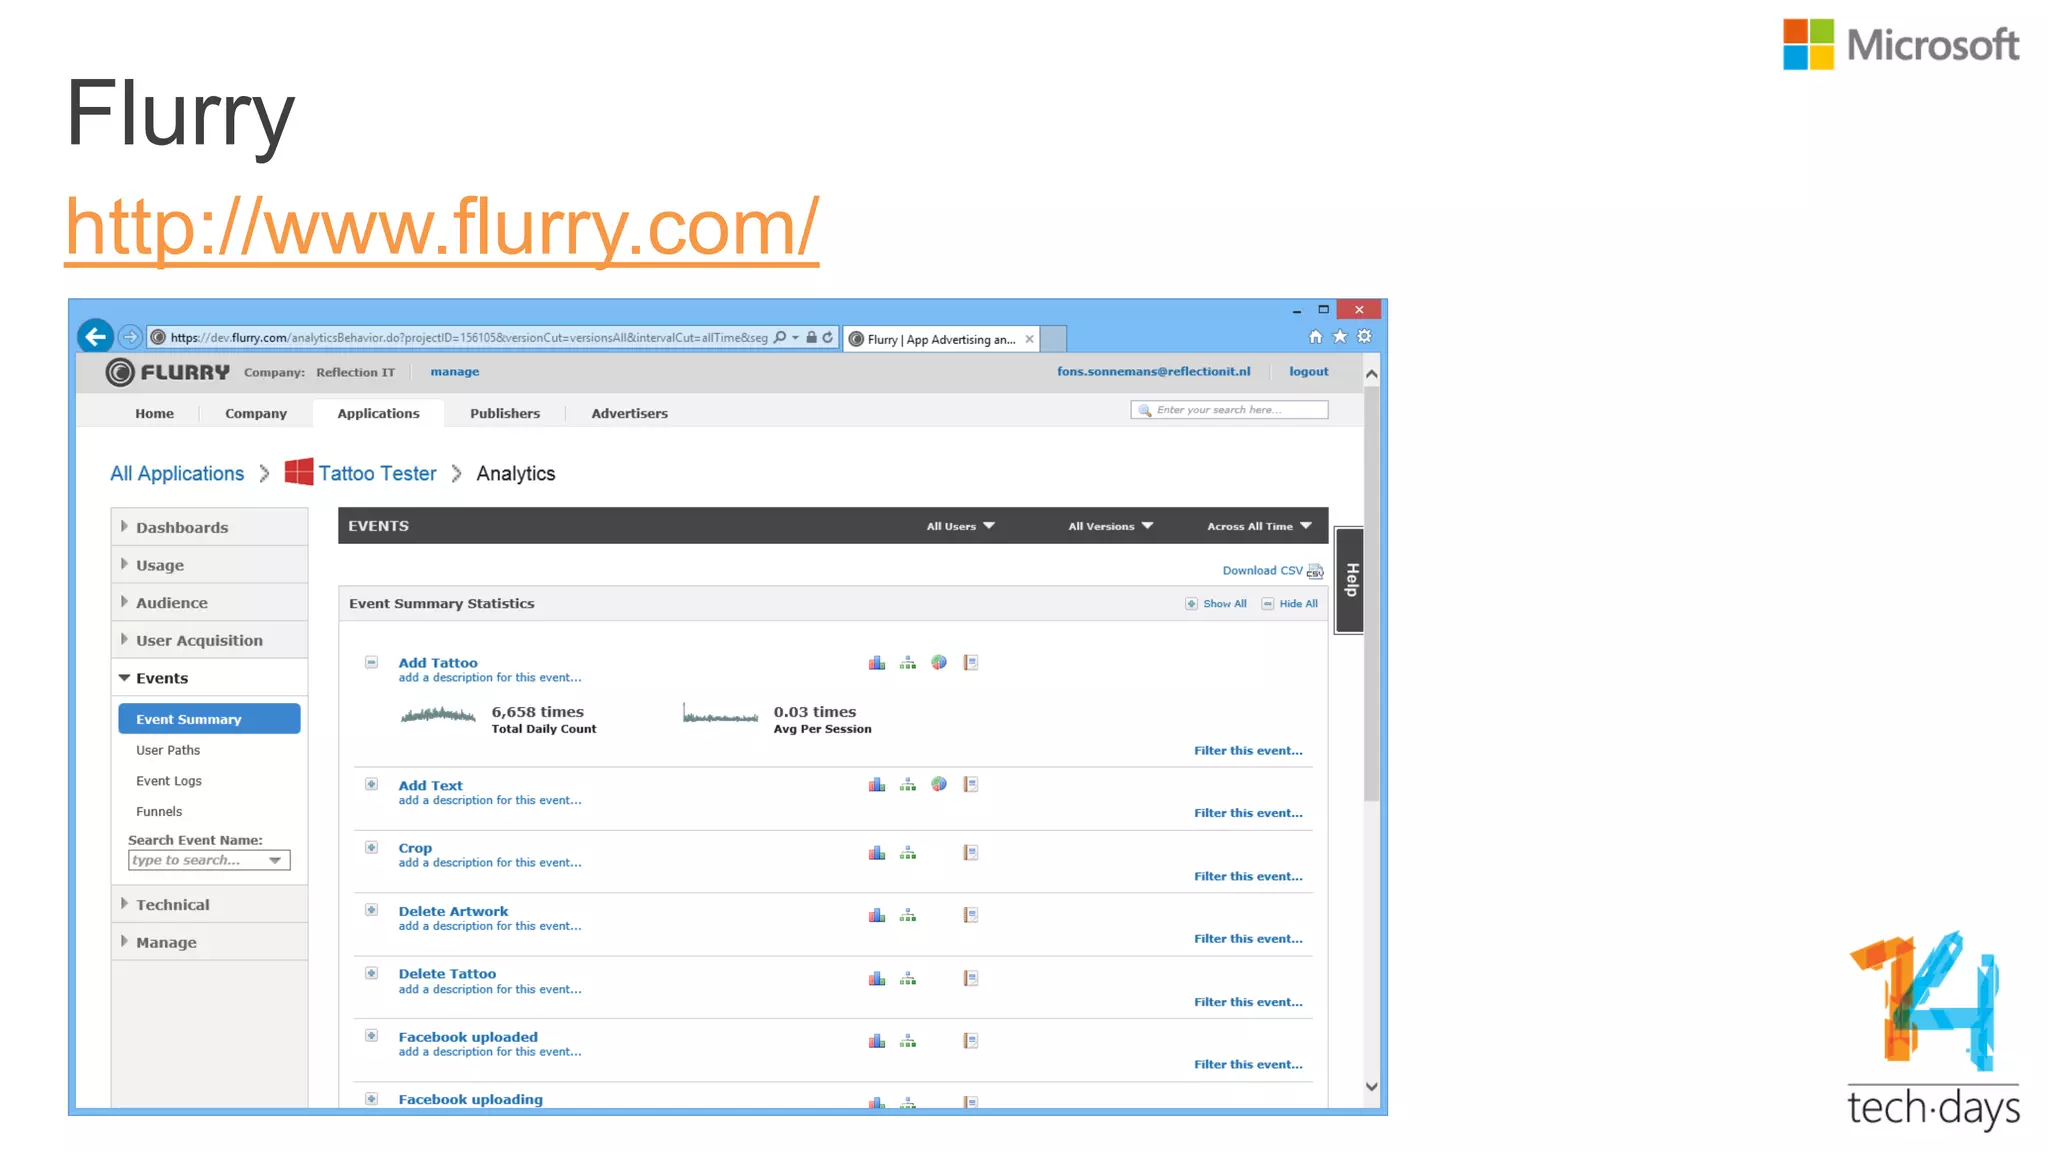
Task: Open Funnels in sidebar
Action: coord(159,812)
